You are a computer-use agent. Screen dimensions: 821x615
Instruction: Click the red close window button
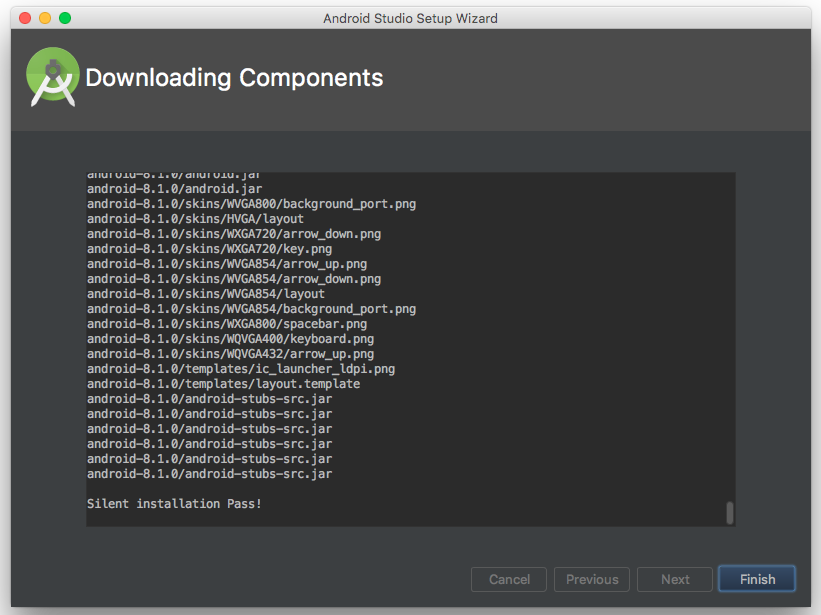click(x=25, y=18)
